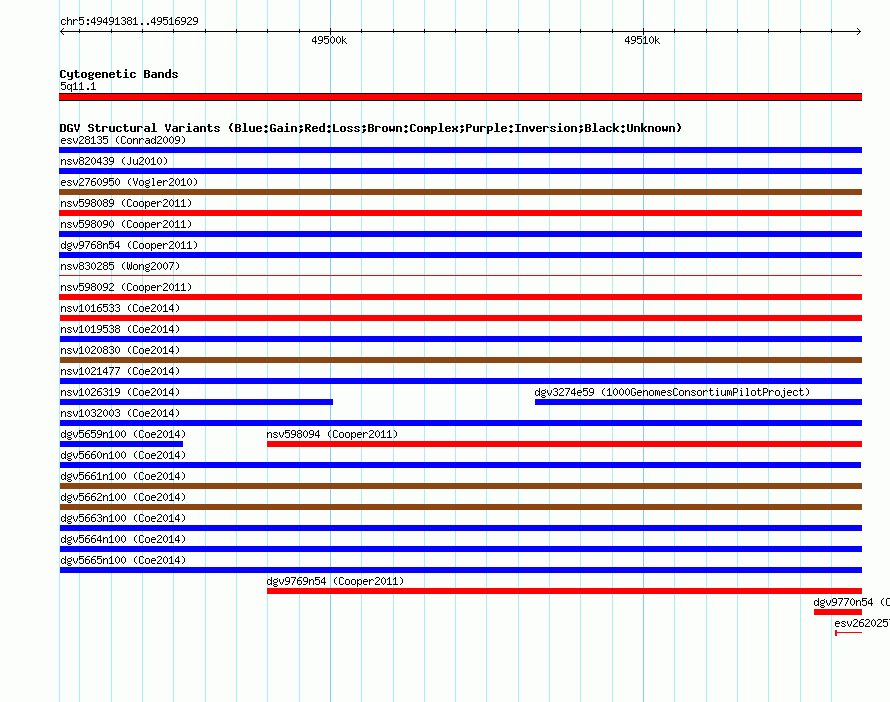This screenshot has height=702, width=890.
Task: Click the red bar for nsv598089
Action: coord(460,213)
